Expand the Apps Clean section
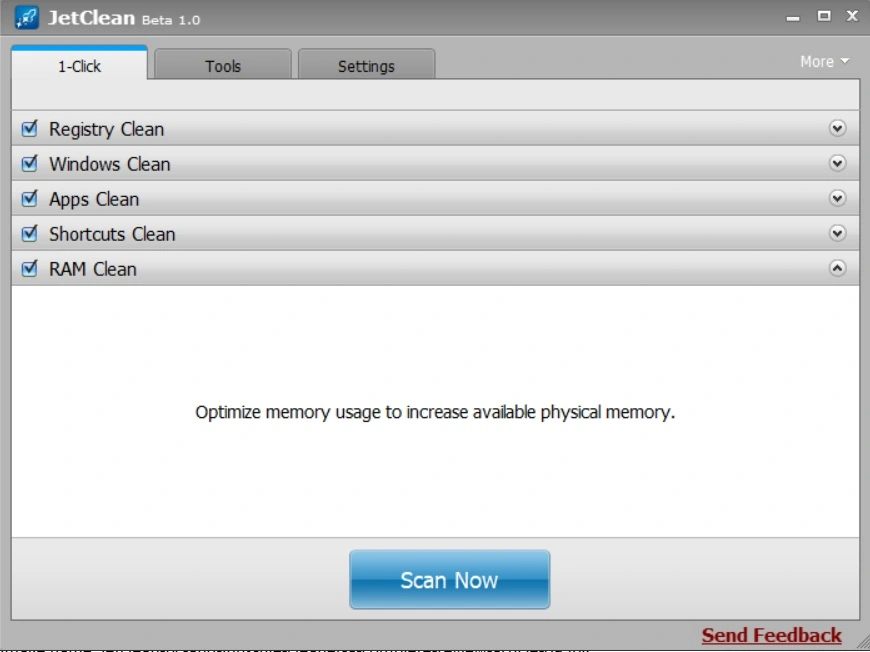The width and height of the screenshot is (870, 652). (x=837, y=198)
